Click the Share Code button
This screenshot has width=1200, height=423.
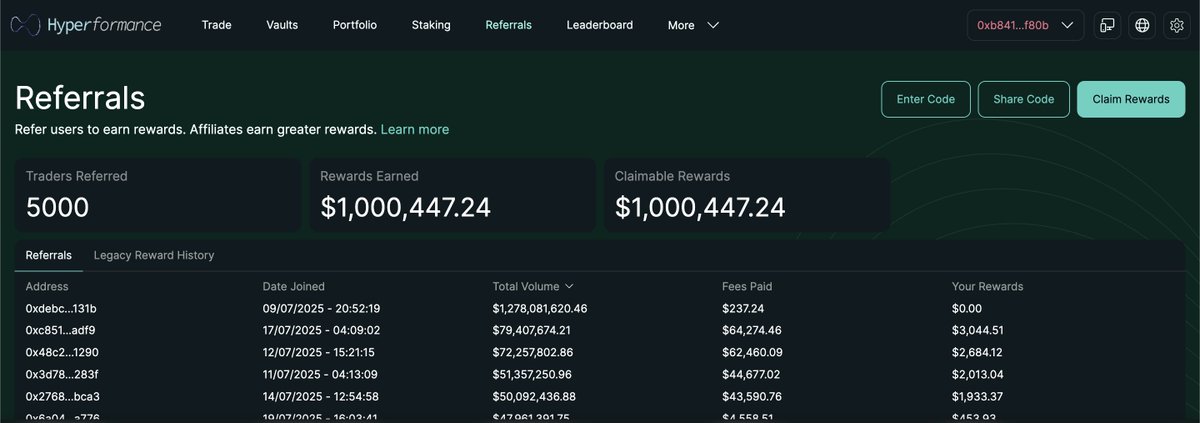click(x=1023, y=99)
